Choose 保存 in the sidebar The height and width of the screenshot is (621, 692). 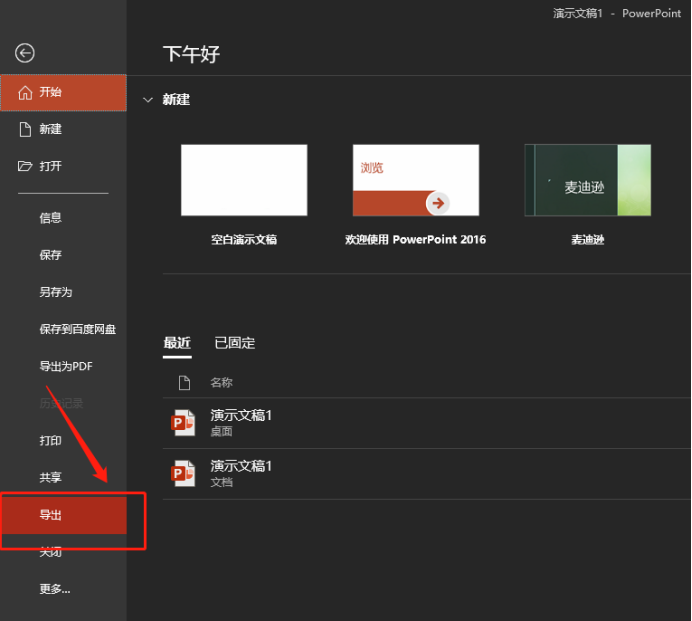(x=50, y=255)
